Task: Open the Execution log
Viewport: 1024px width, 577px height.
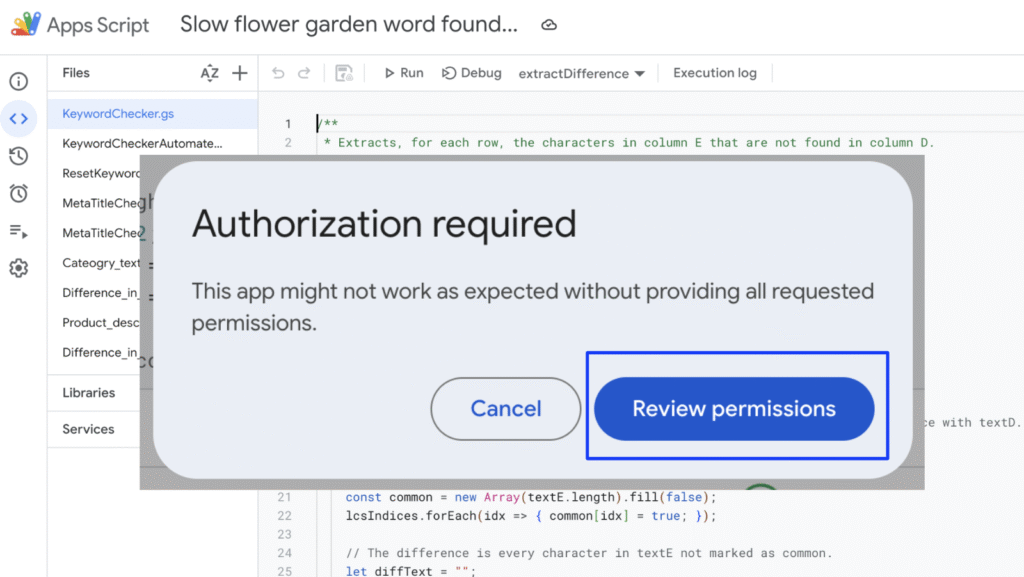Action: [x=714, y=73]
